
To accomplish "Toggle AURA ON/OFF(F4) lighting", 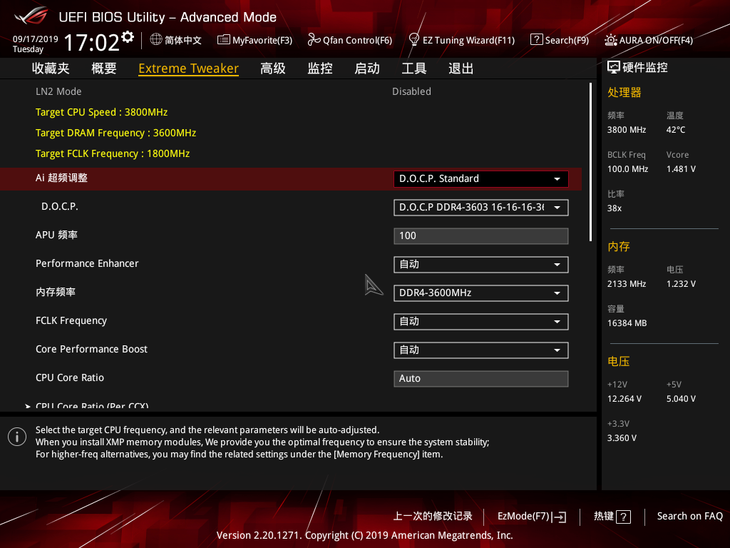I will tap(649, 40).
